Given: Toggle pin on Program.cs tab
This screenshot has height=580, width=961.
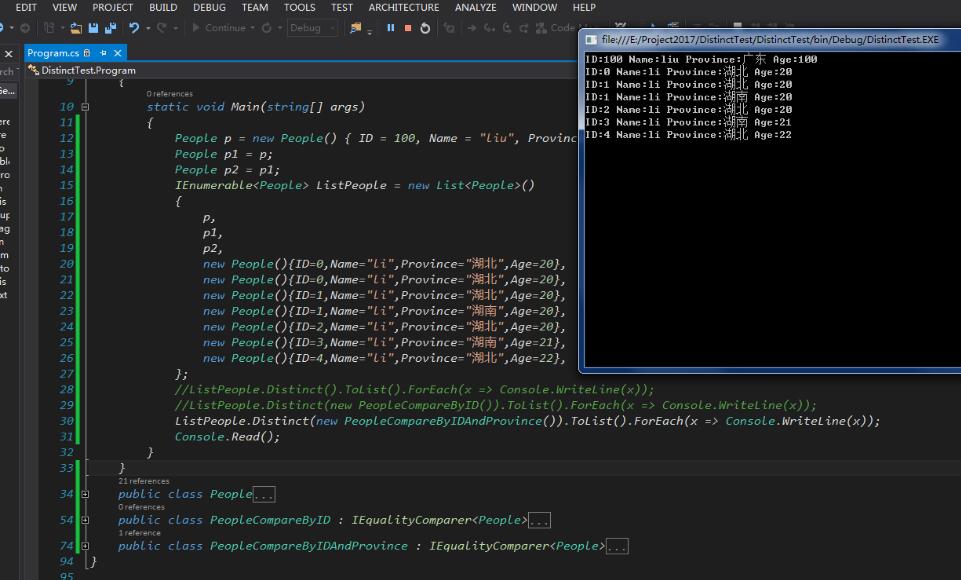Looking at the screenshot, I should [x=101, y=53].
